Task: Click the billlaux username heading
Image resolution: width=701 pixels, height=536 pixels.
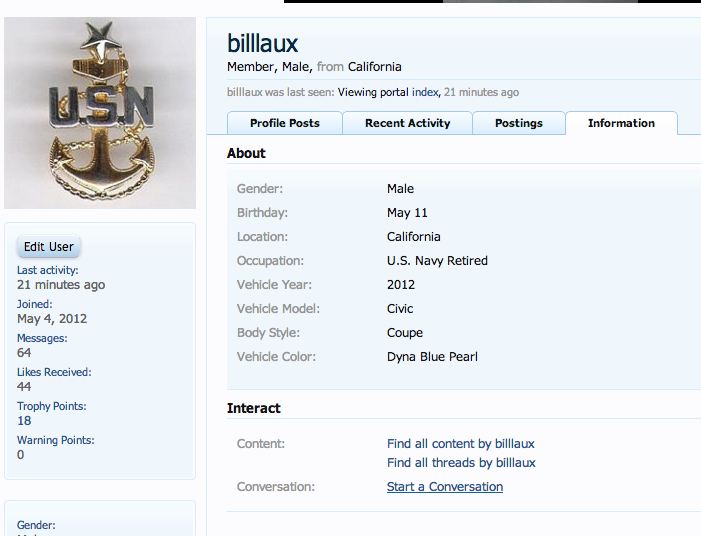Action: click(x=262, y=43)
